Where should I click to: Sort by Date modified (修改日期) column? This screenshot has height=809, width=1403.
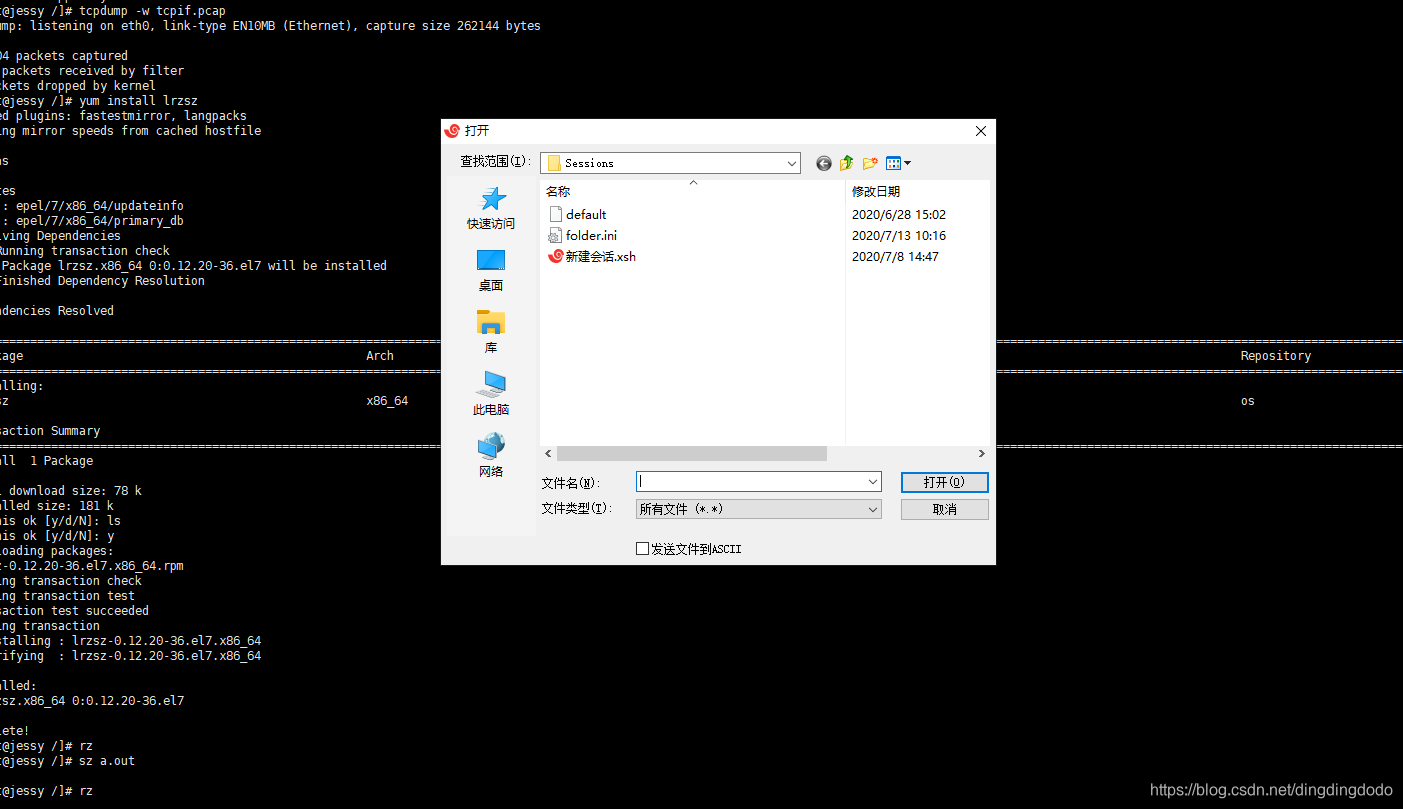[876, 191]
